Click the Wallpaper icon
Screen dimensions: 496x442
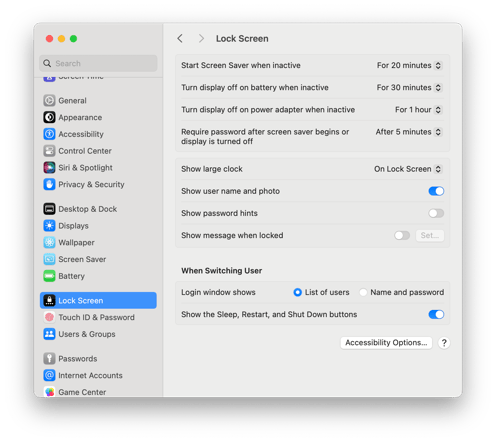click(49, 242)
